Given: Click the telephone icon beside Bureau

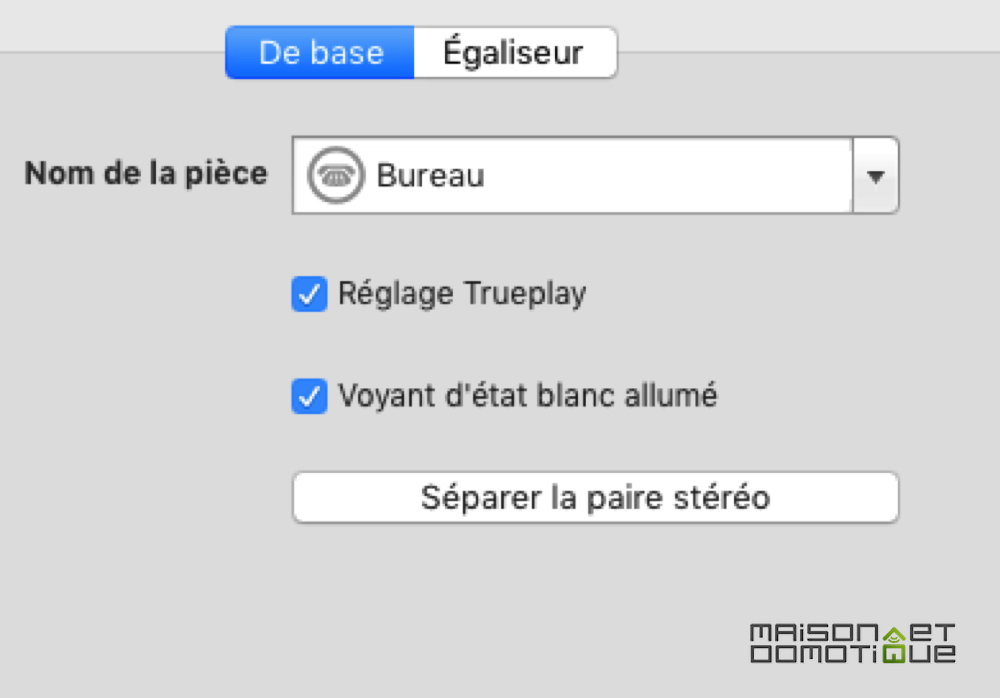Looking at the screenshot, I should (x=335, y=175).
